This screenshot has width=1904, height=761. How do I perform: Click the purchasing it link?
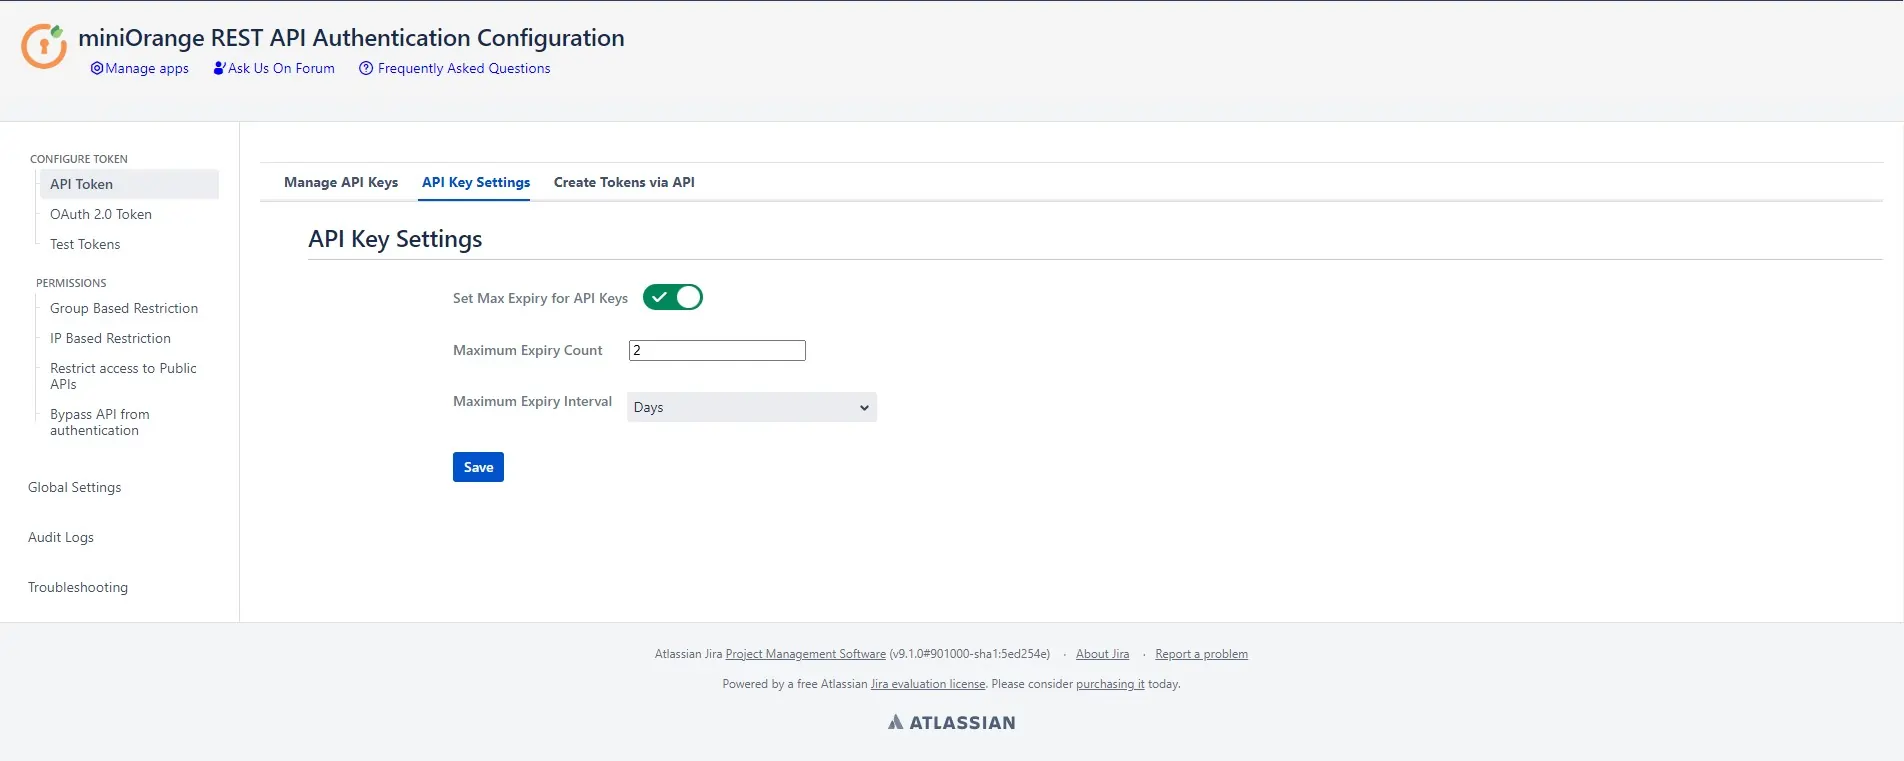pos(1110,684)
